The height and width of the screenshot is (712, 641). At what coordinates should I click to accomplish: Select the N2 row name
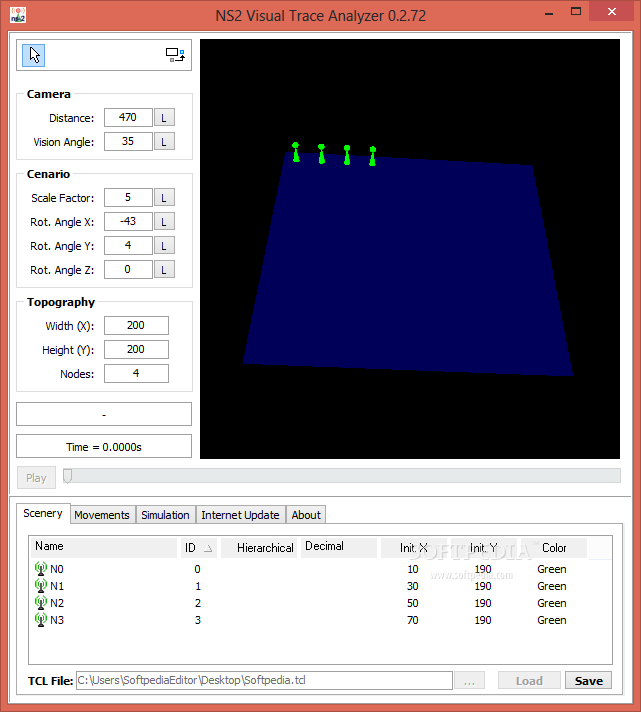(x=57, y=603)
